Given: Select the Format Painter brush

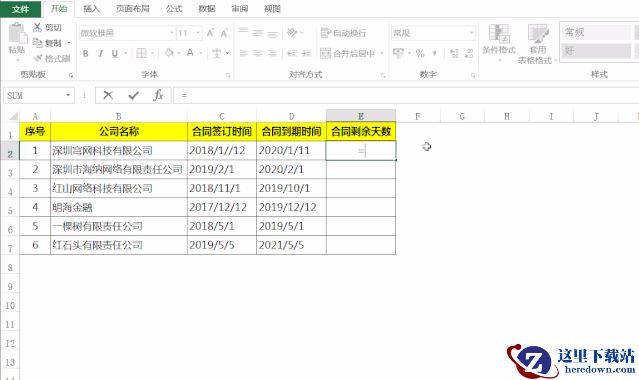Looking at the screenshot, I should tap(38, 58).
